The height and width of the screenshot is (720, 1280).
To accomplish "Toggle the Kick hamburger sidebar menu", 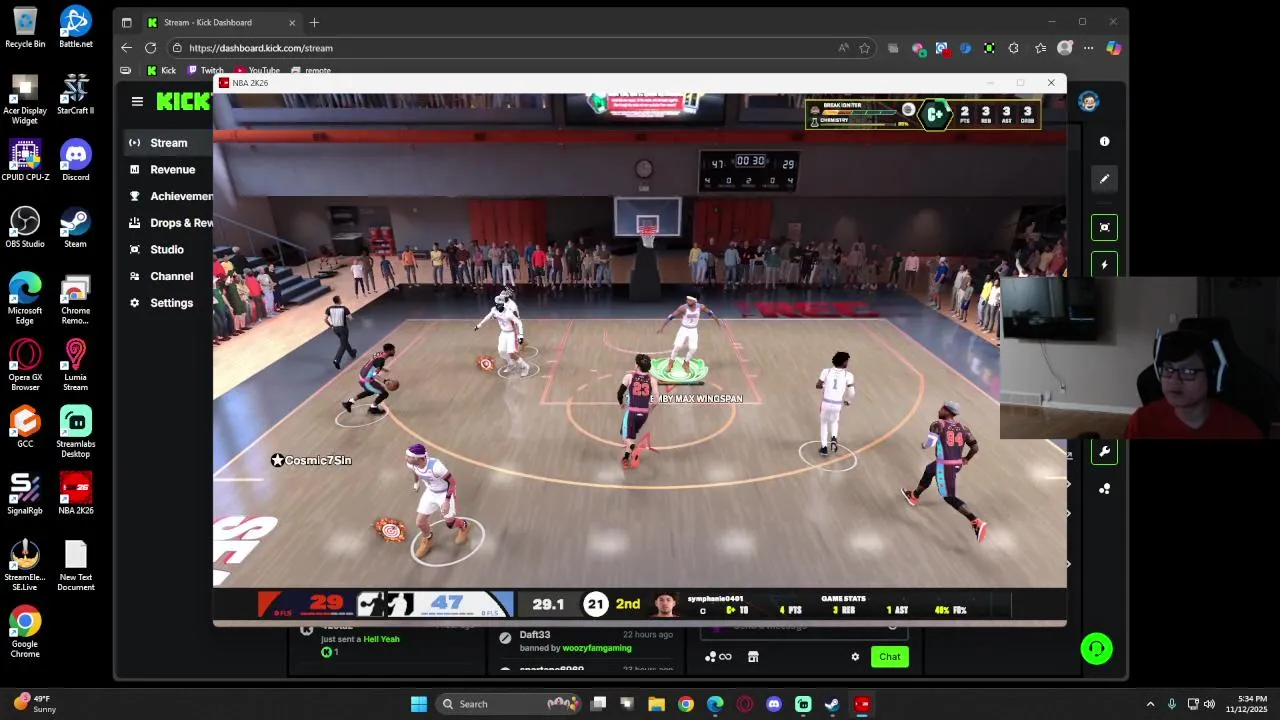I will tap(137, 101).
